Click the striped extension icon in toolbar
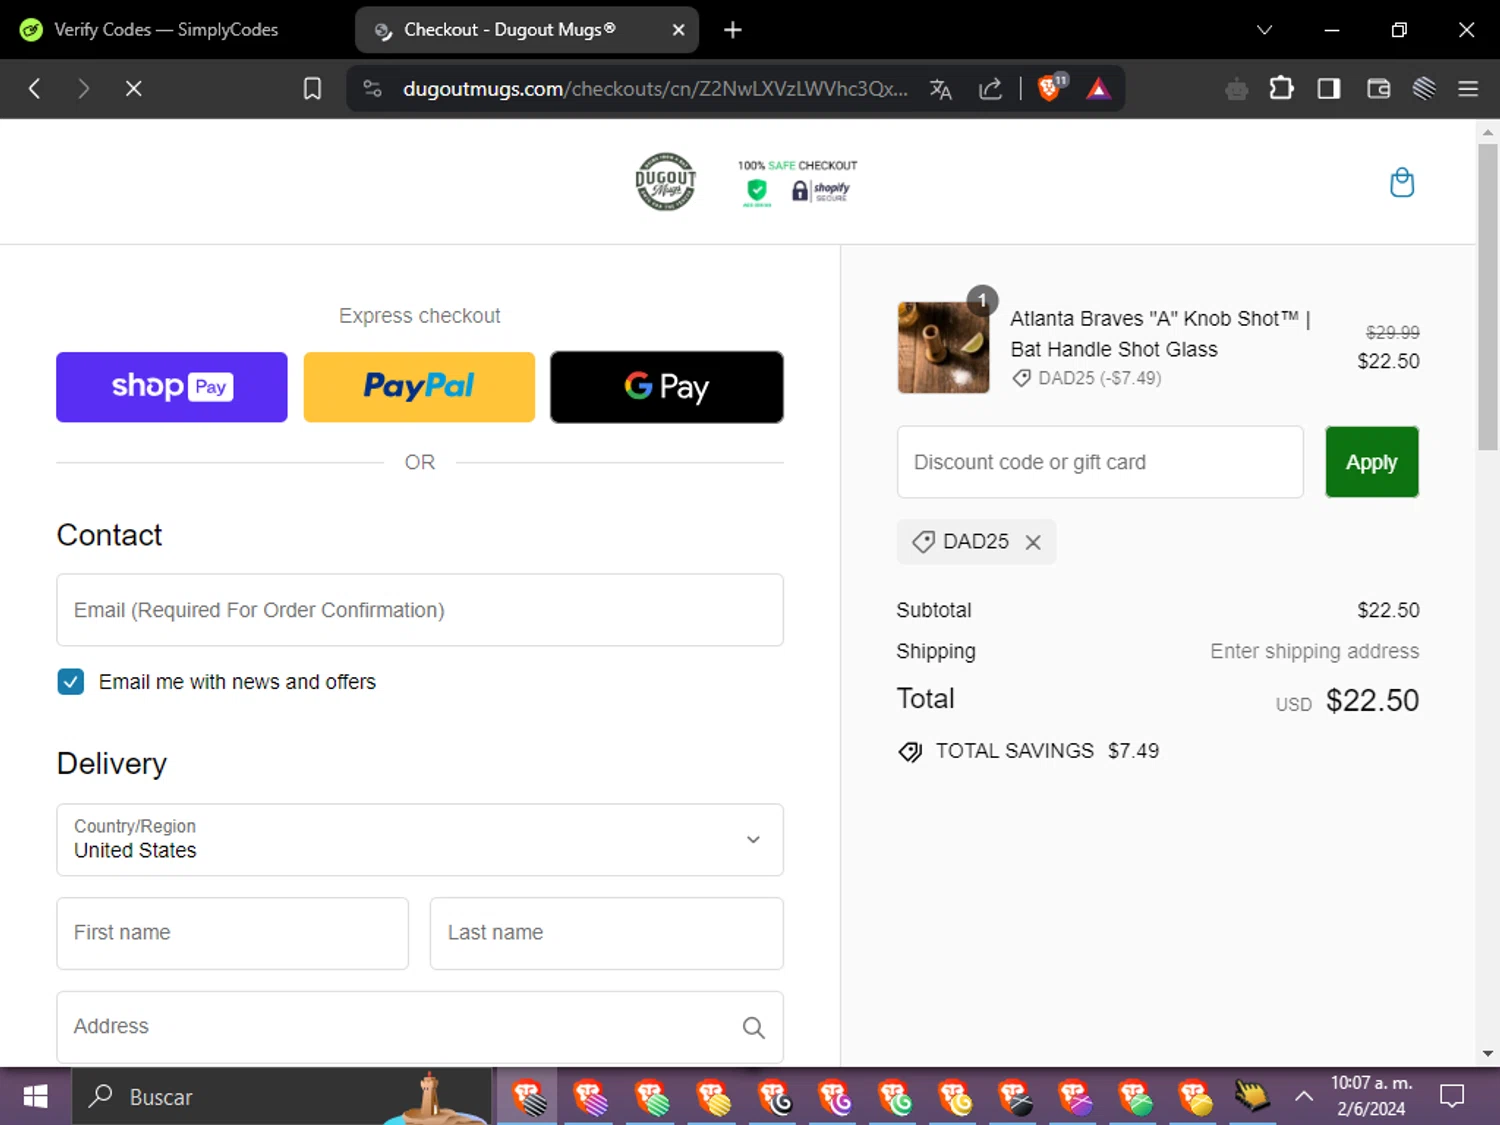 (x=1424, y=89)
